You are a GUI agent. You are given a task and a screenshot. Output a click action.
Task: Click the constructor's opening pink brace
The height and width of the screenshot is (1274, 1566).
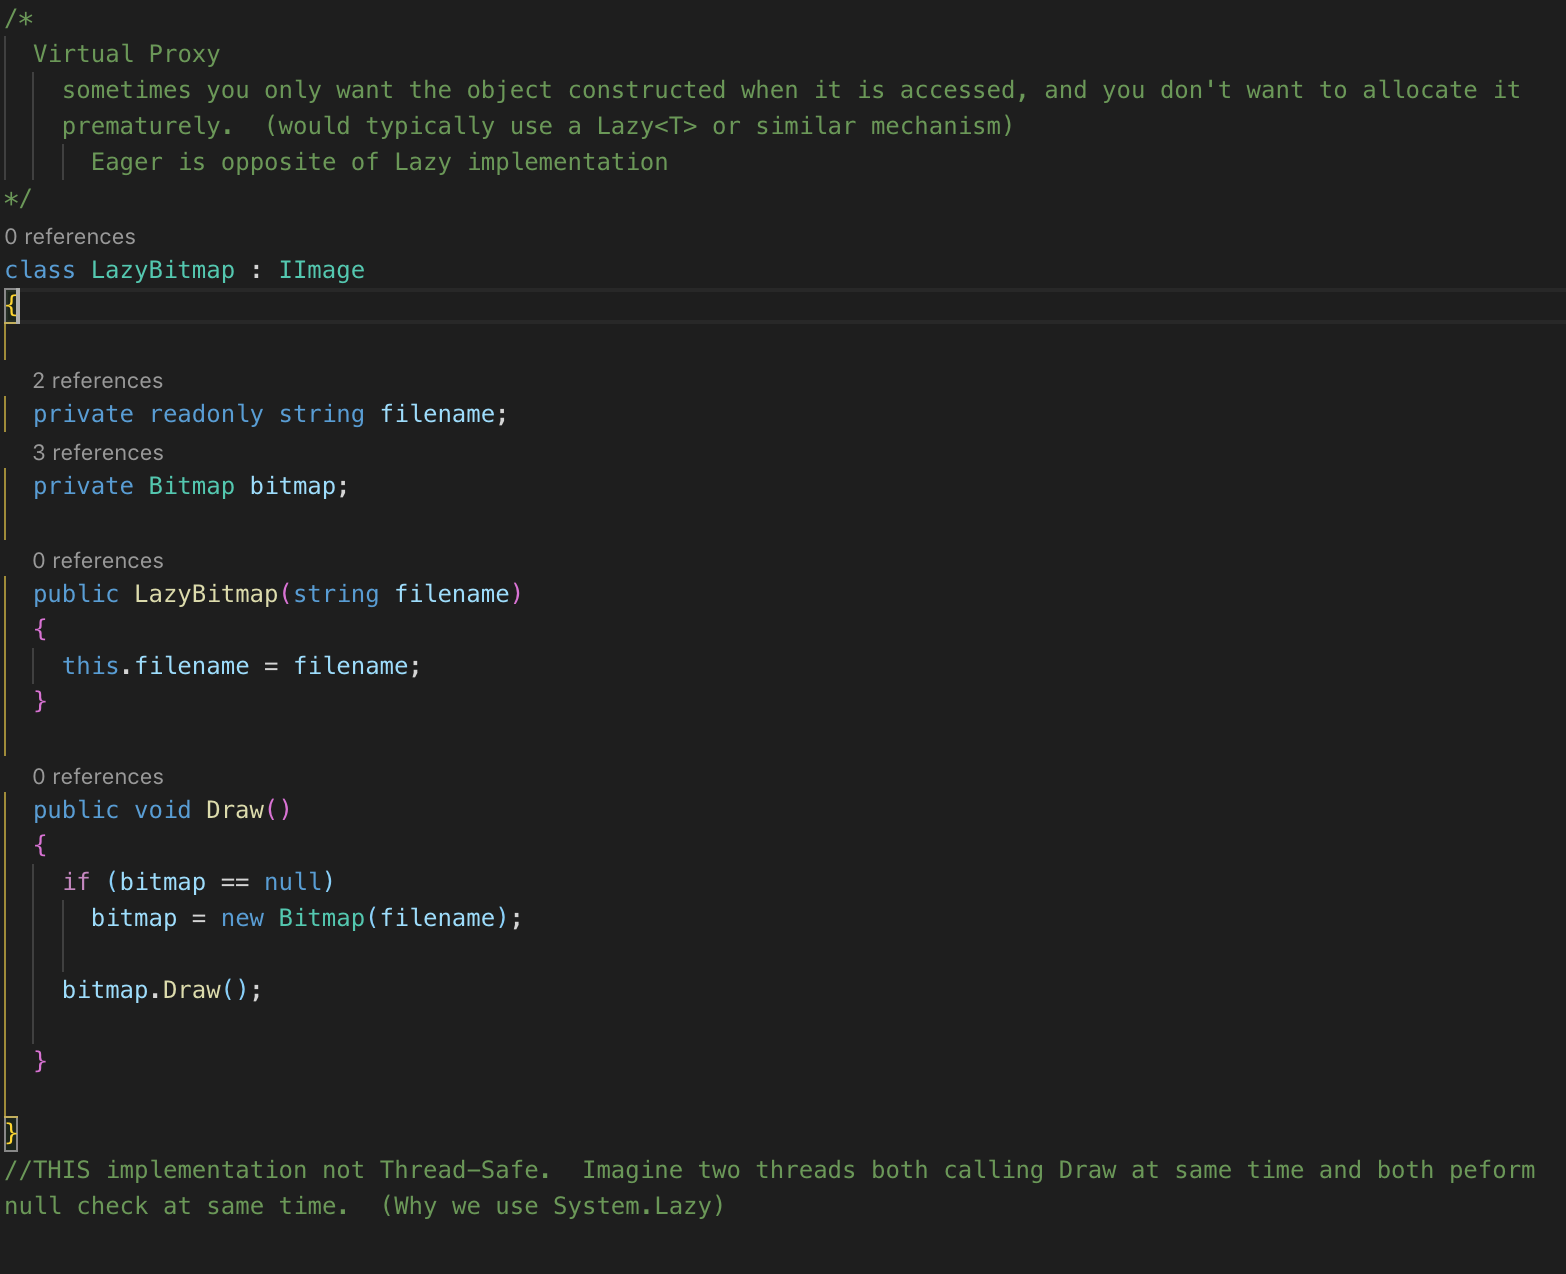[40, 629]
